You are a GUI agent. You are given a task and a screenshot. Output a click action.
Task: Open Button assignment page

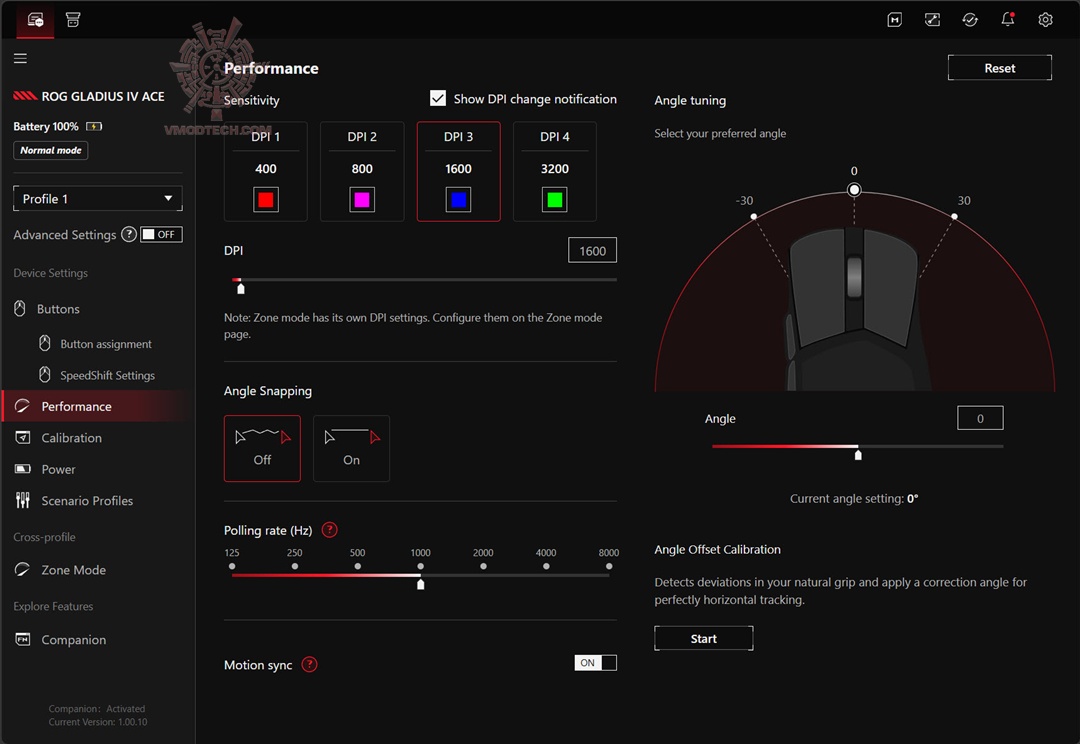[x=105, y=344]
